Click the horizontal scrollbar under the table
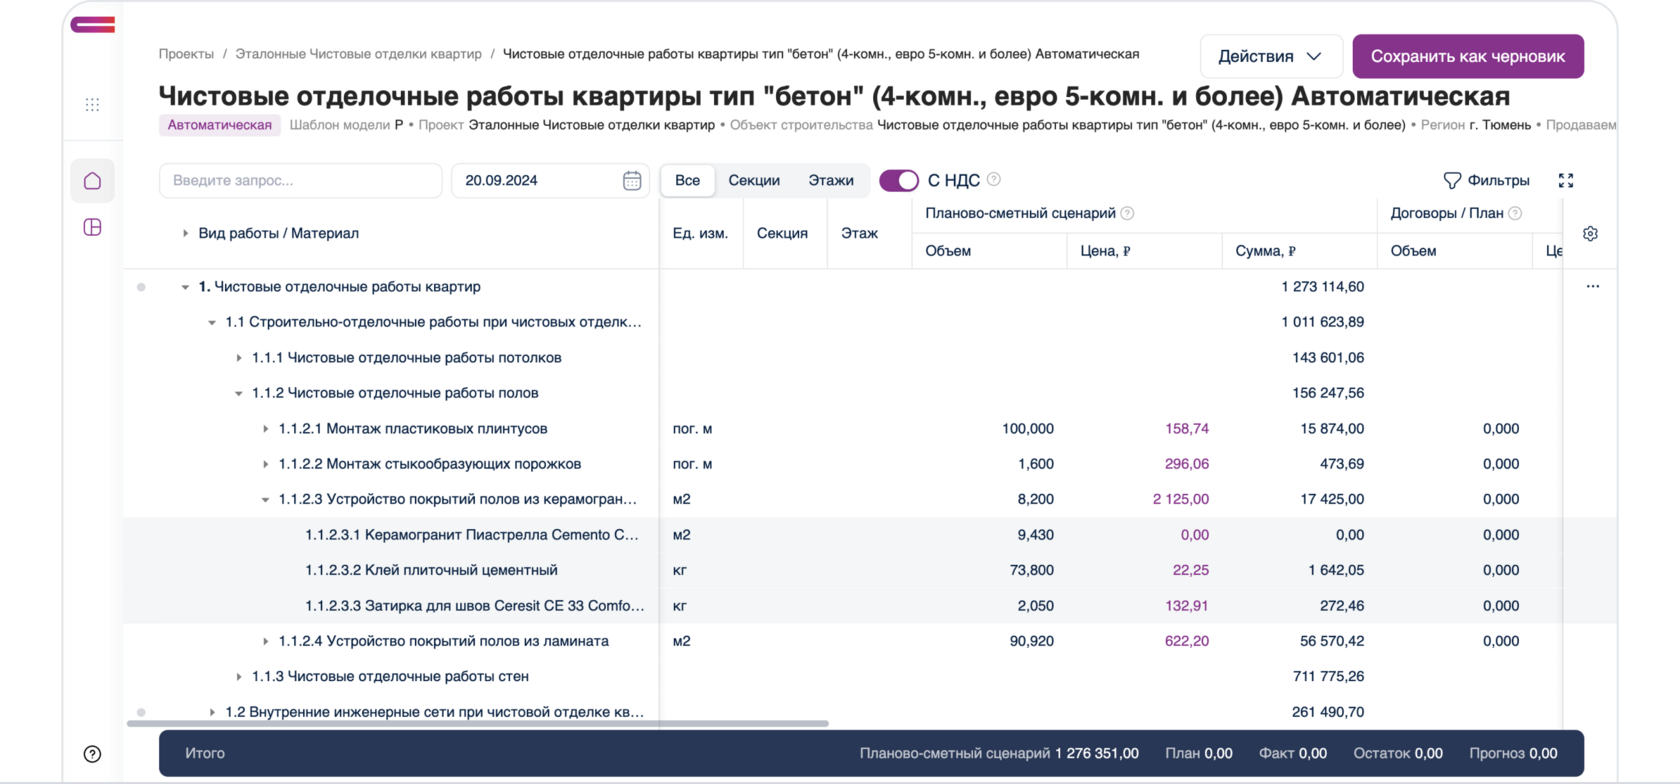The height and width of the screenshot is (784, 1680). [x=478, y=723]
